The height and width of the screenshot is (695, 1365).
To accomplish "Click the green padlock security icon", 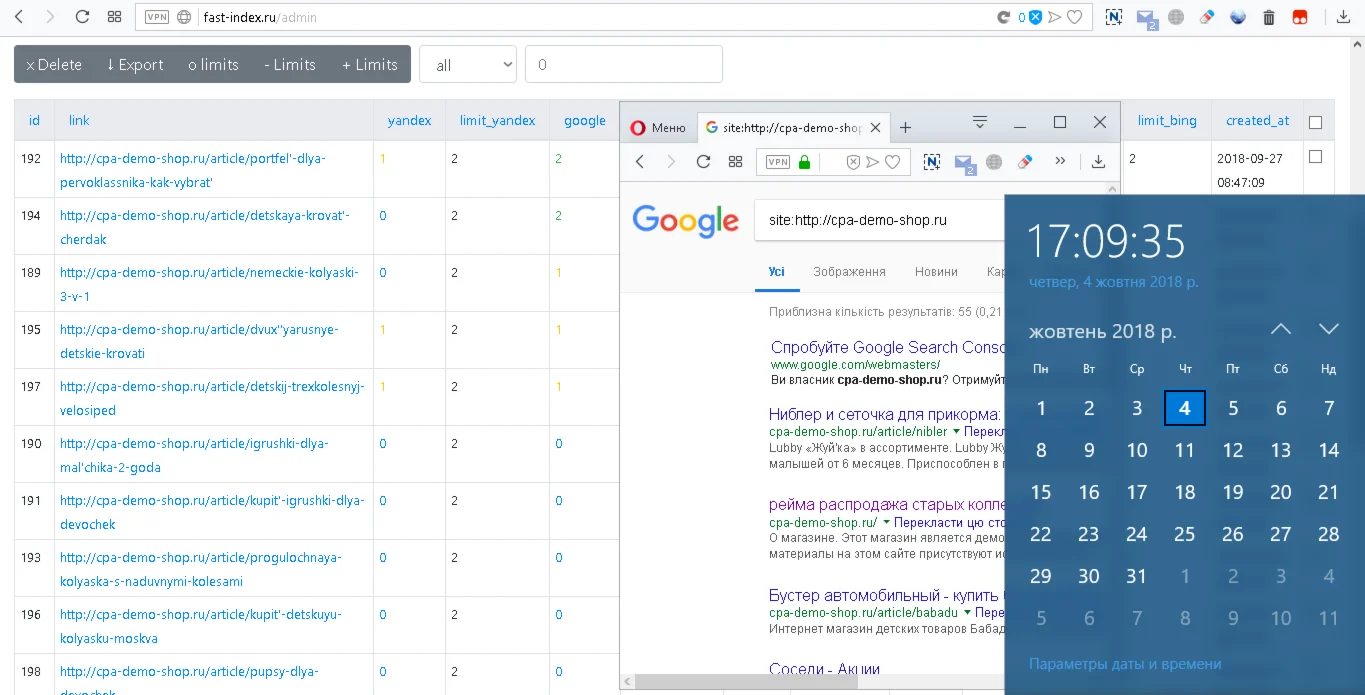I will 804,162.
